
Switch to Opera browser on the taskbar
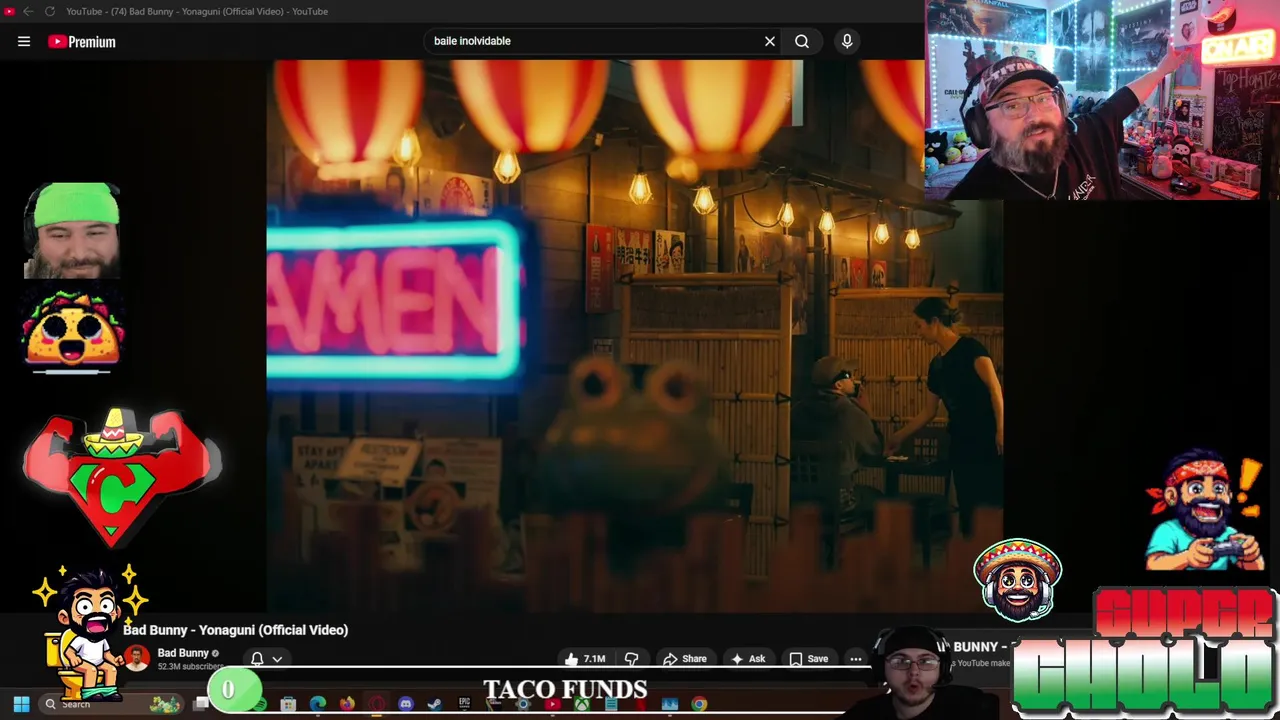pyautogui.click(x=376, y=704)
